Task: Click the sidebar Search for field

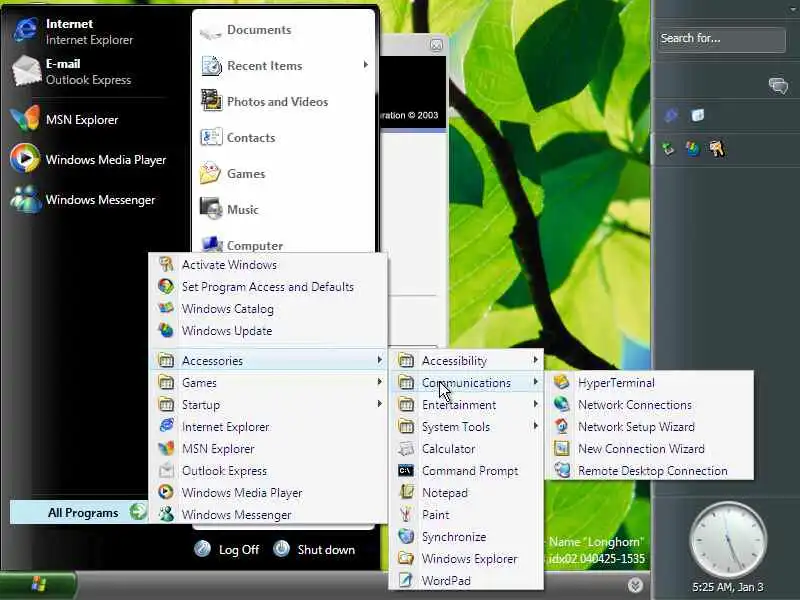Action: pyautogui.click(x=721, y=39)
